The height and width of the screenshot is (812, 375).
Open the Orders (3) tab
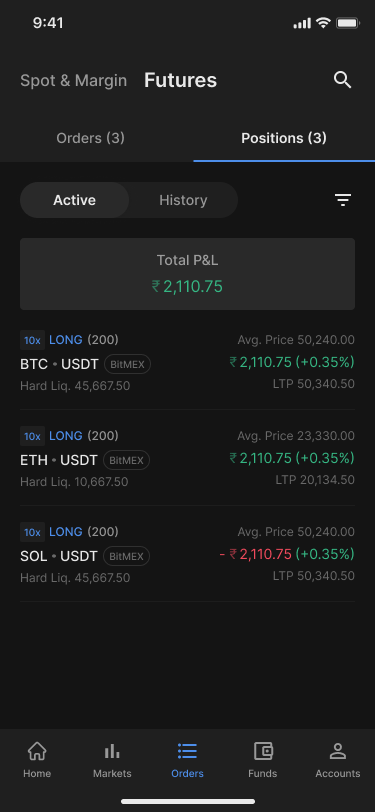(91, 138)
